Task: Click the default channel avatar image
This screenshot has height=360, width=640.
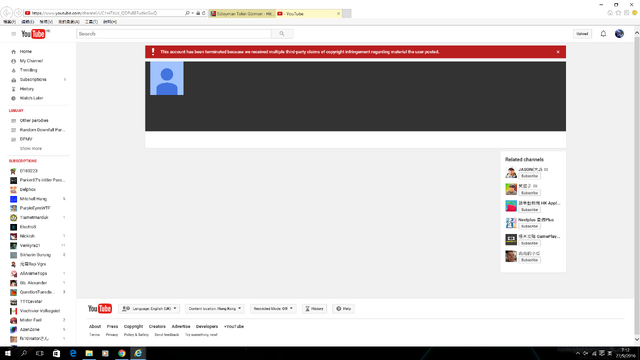Action: tap(167, 78)
